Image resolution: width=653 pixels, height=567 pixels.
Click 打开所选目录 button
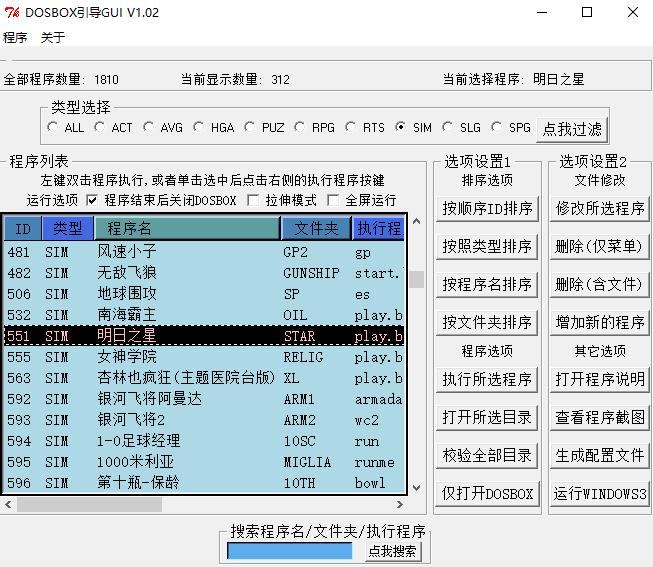coord(487,417)
